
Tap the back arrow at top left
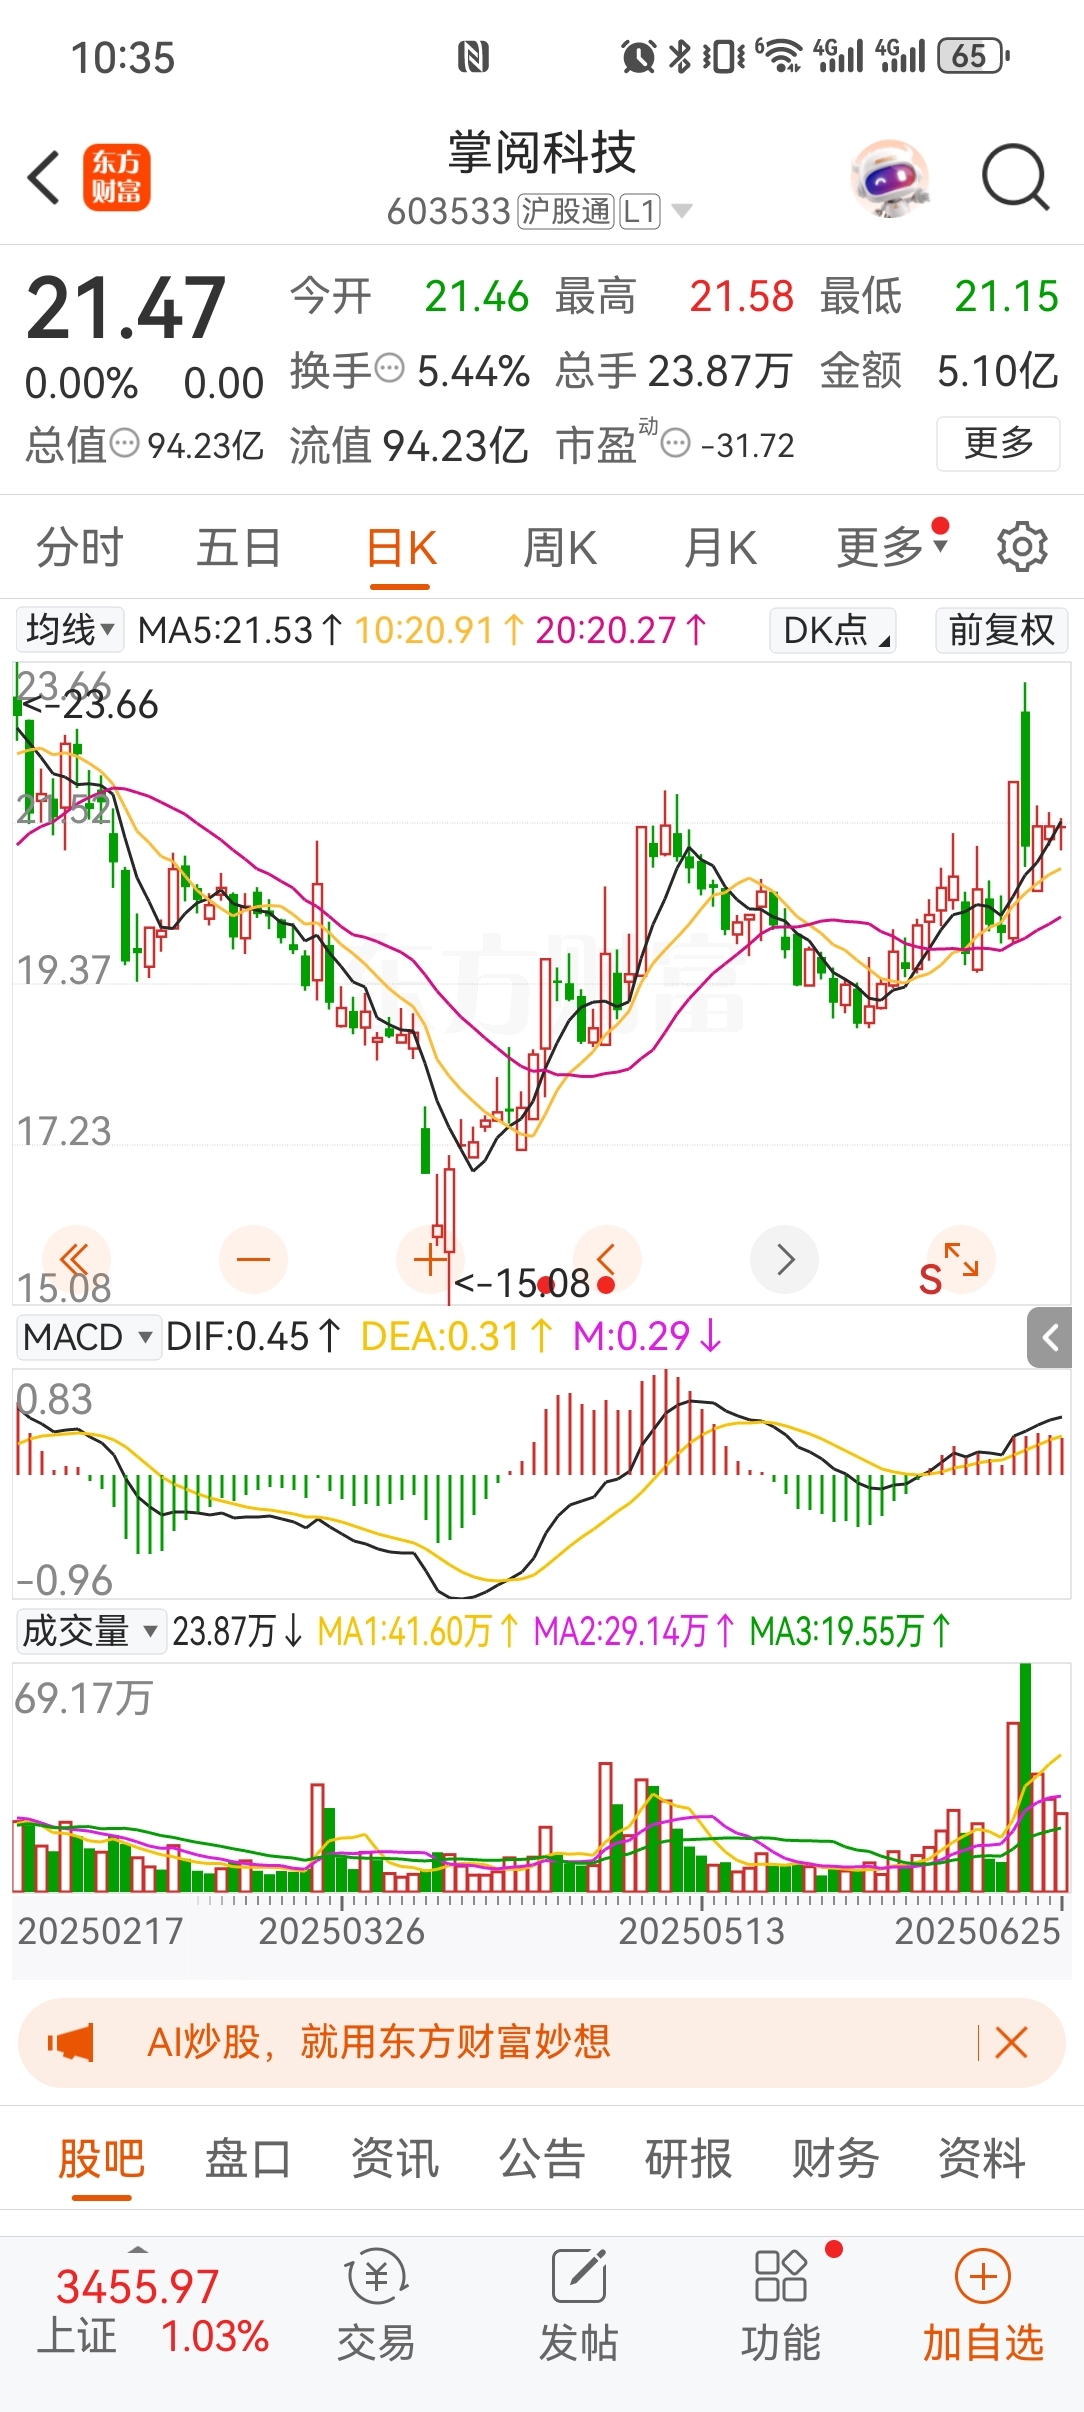(x=44, y=178)
